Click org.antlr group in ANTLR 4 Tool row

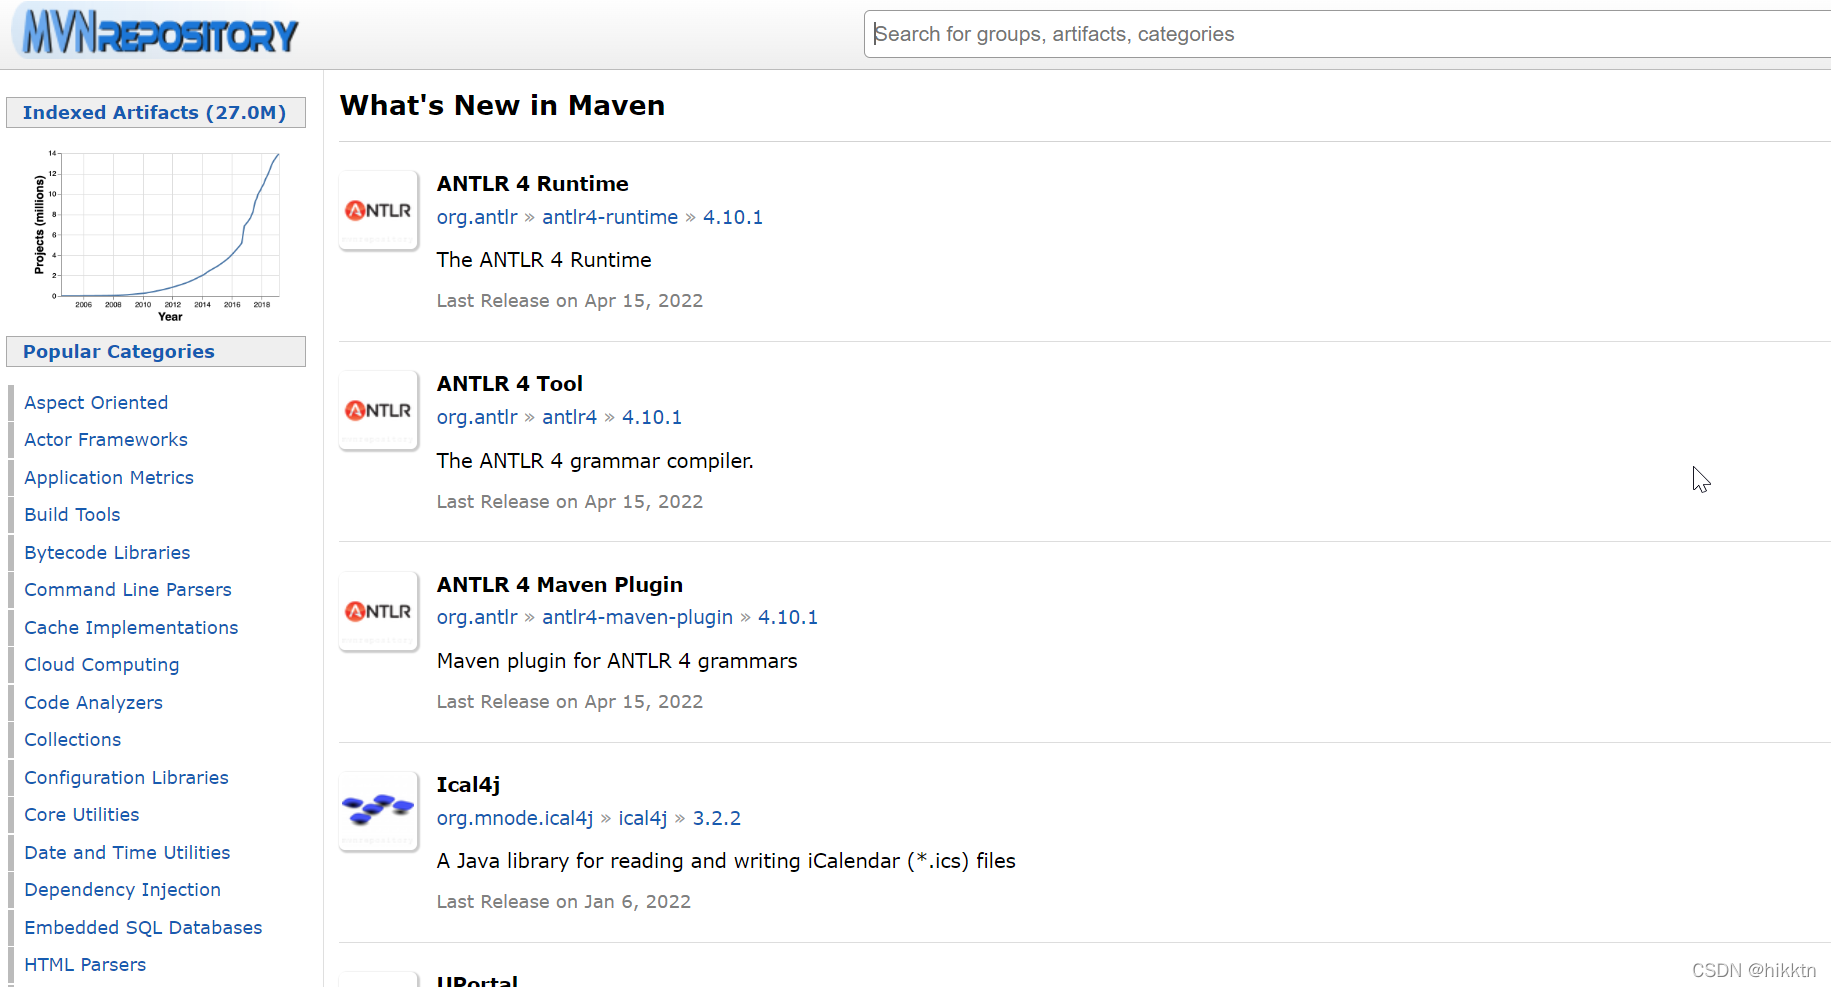477,417
